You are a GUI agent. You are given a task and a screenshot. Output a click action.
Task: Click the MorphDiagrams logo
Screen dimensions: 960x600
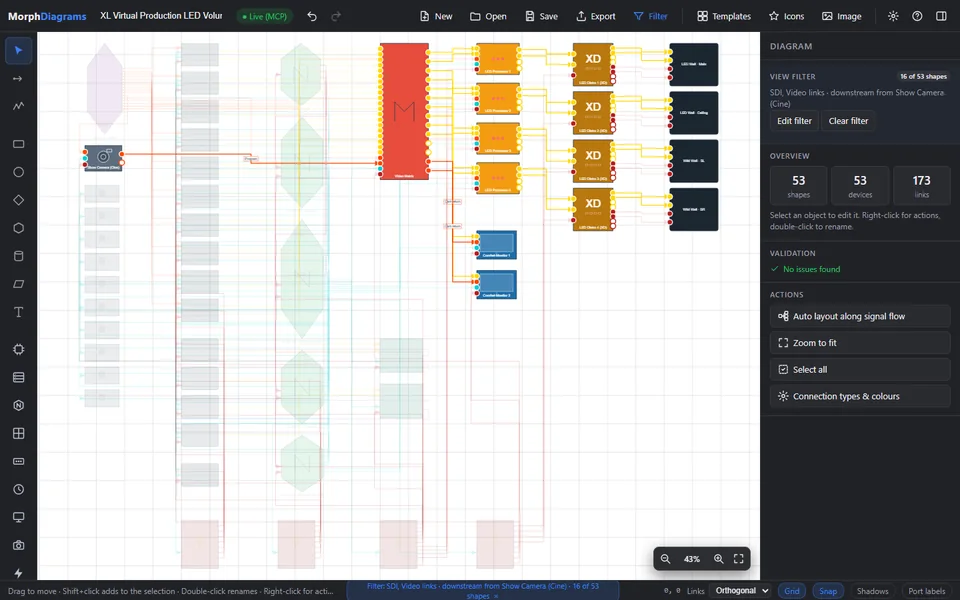(47, 17)
